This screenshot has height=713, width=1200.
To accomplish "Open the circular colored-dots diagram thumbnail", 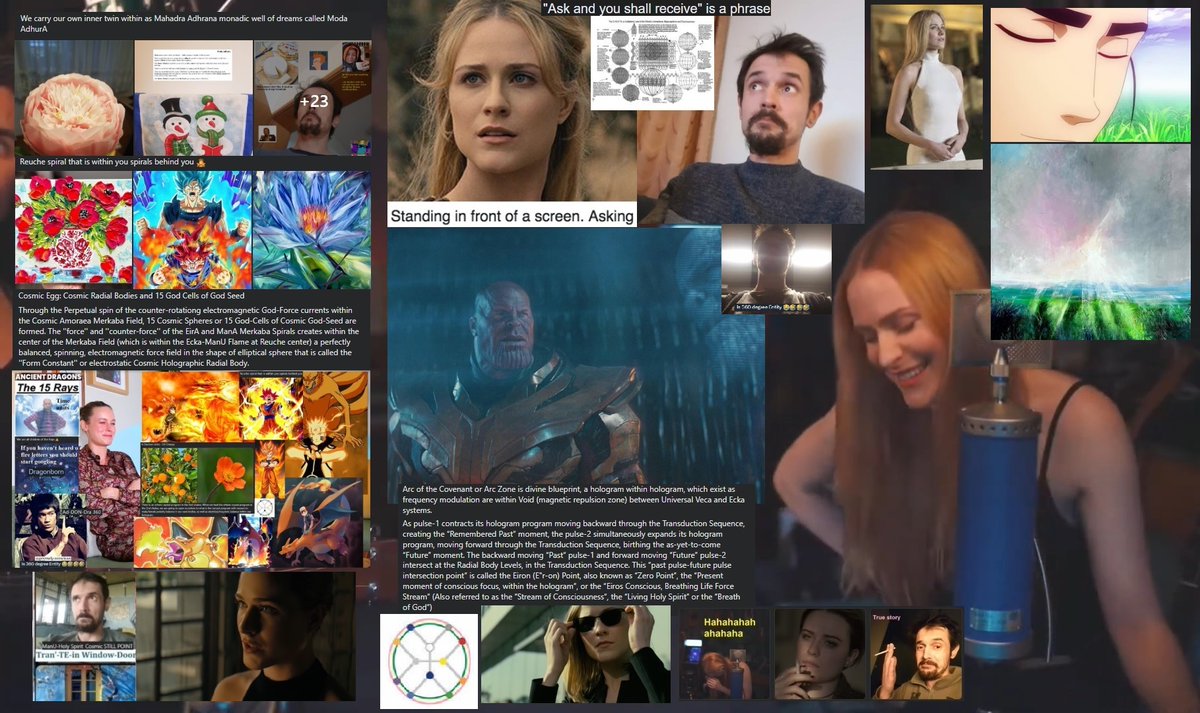I will (x=429, y=662).
